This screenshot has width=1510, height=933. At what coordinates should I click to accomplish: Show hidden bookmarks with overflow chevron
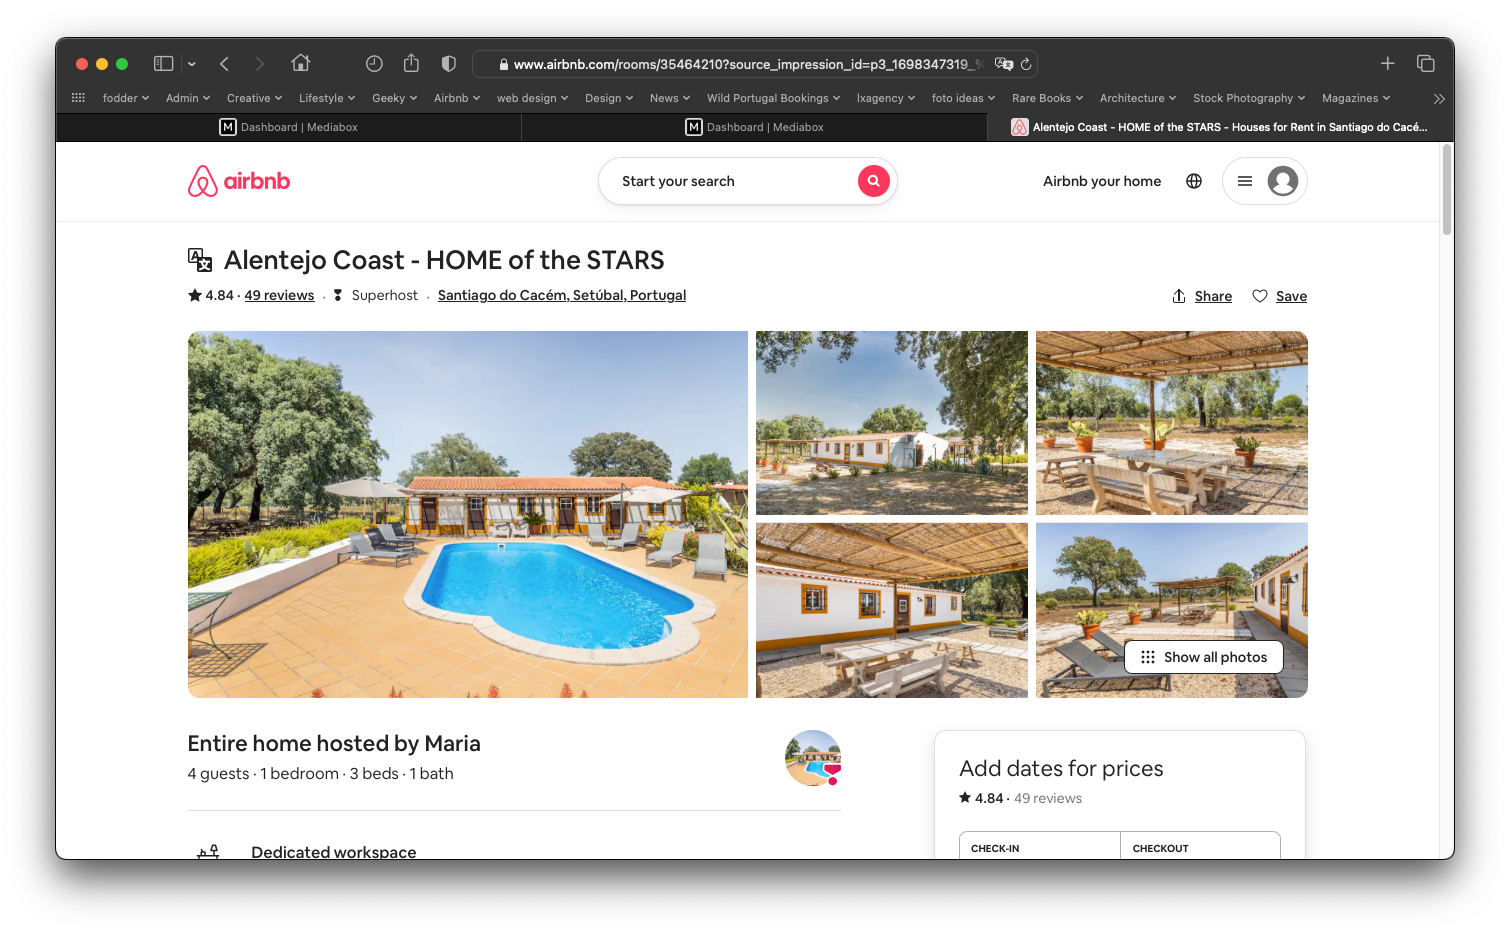coord(1439,98)
